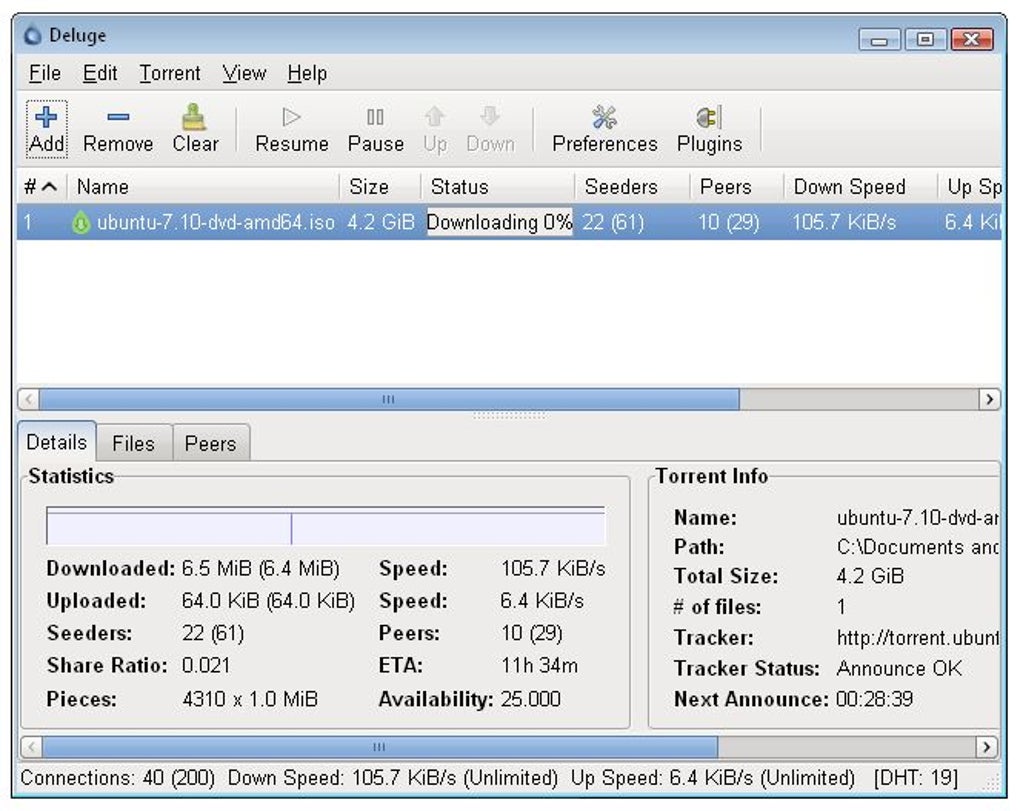
Task: Open Preferences via the tools icon
Action: [604, 117]
